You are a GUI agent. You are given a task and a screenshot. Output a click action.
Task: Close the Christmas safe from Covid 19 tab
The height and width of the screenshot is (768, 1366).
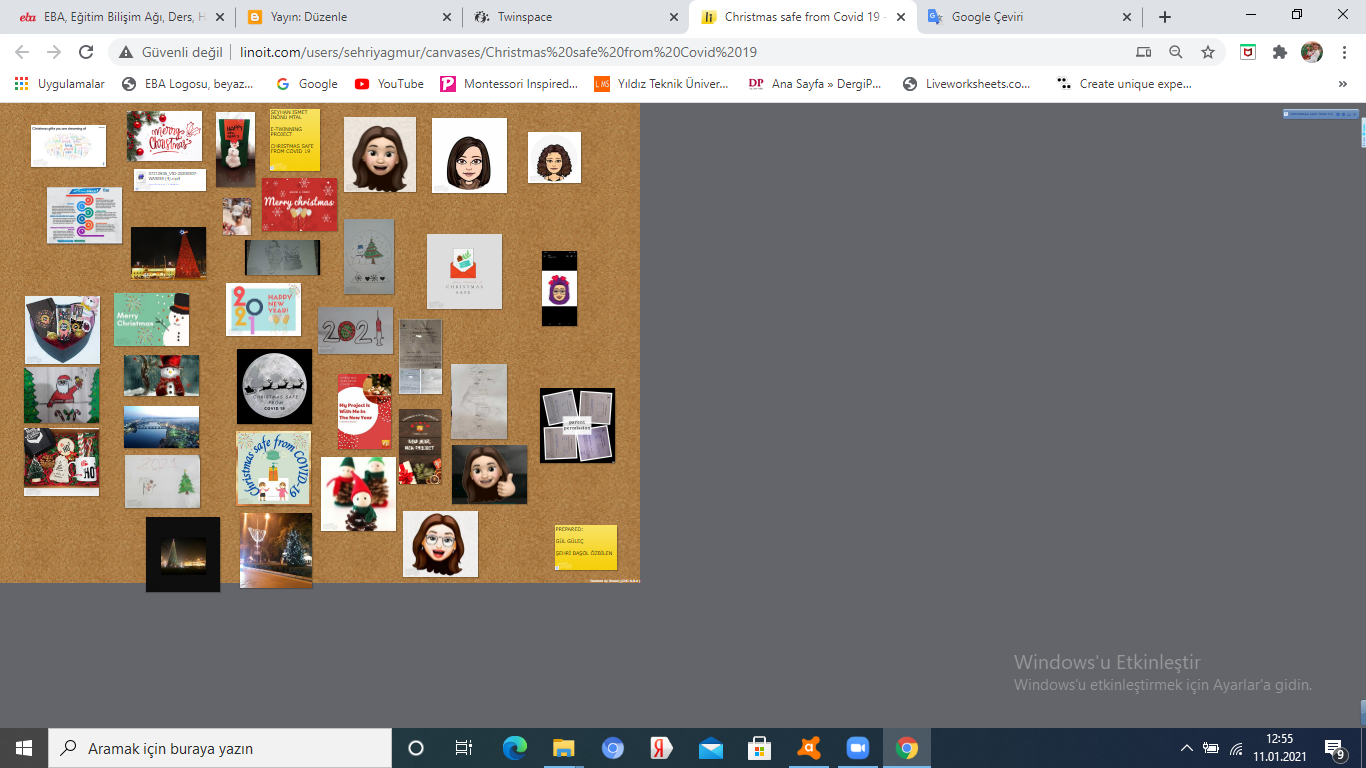[900, 17]
